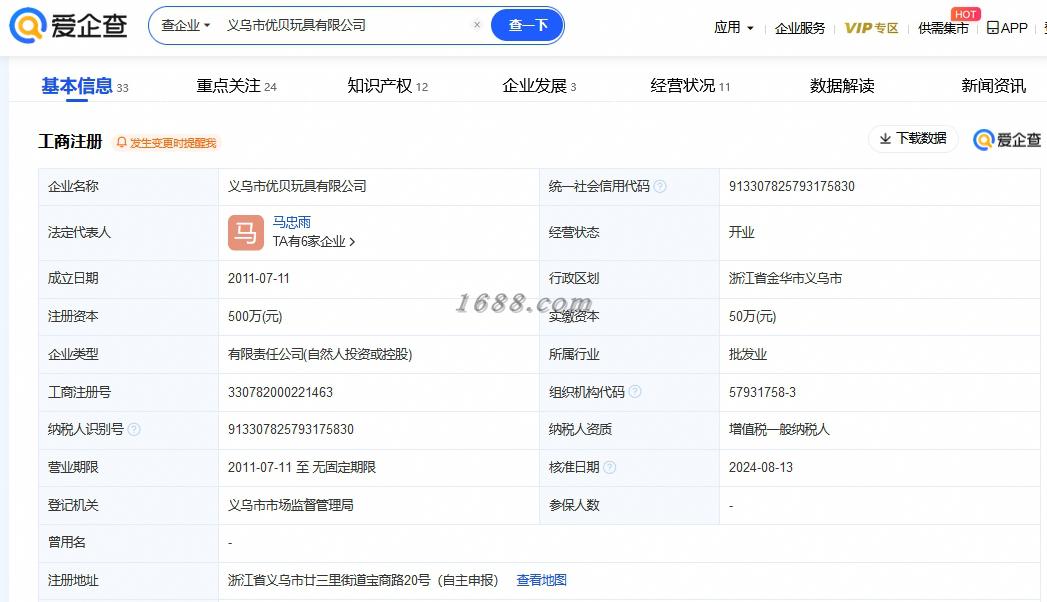The height and width of the screenshot is (602, 1047).
Task: Click the help icon next to 统一社会信用代码
Action: pyautogui.click(x=660, y=186)
